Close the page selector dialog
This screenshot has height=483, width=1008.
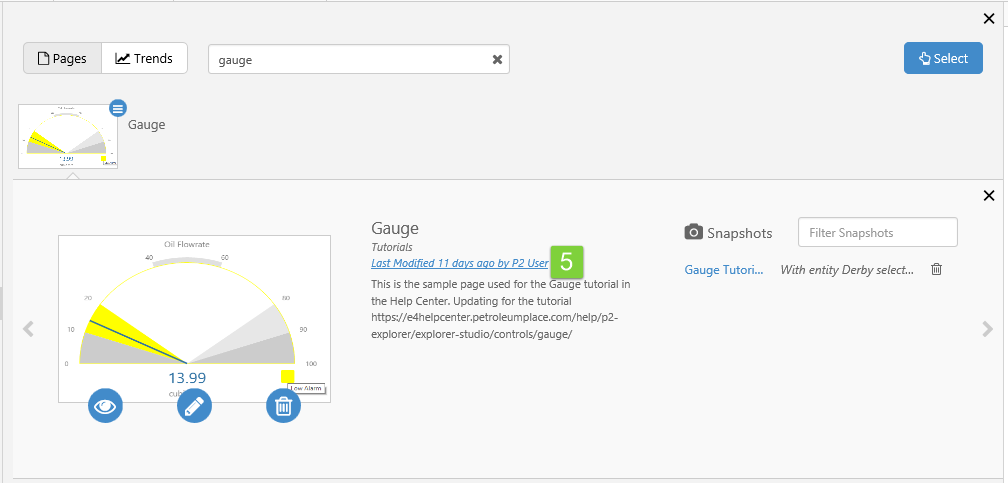click(x=989, y=18)
